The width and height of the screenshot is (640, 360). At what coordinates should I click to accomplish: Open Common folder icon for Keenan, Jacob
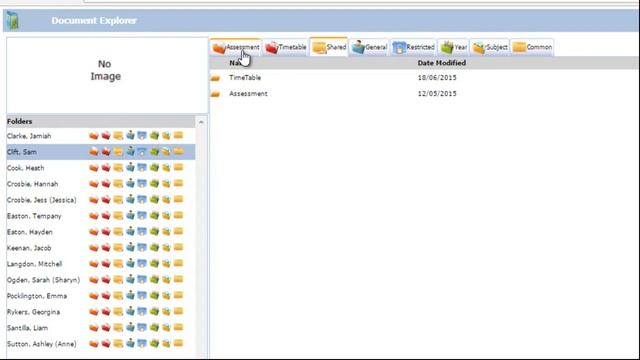coord(178,247)
